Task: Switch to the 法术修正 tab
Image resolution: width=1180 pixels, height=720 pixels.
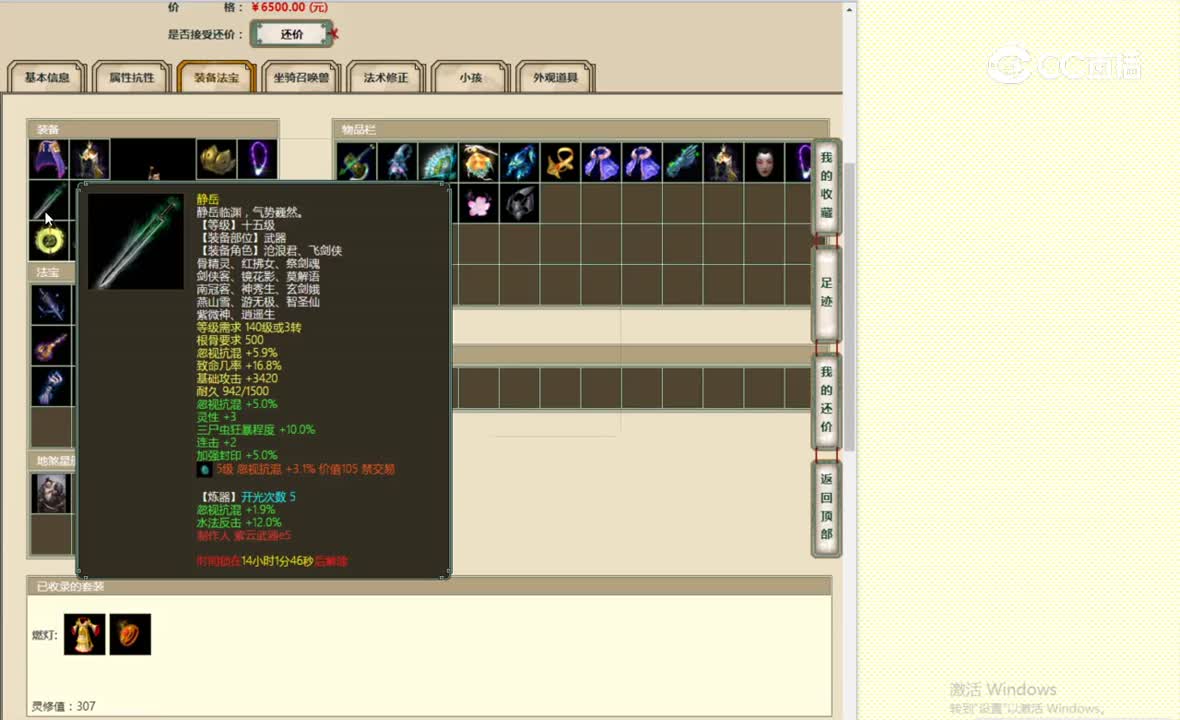Action: pos(386,77)
